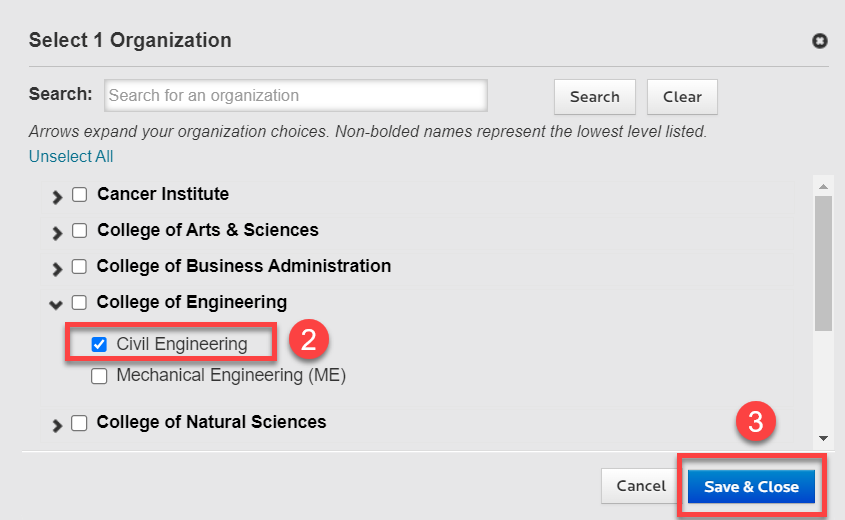This screenshot has width=845, height=520.
Task: Check College of Arts & Sciences checkbox
Action: (x=80, y=231)
